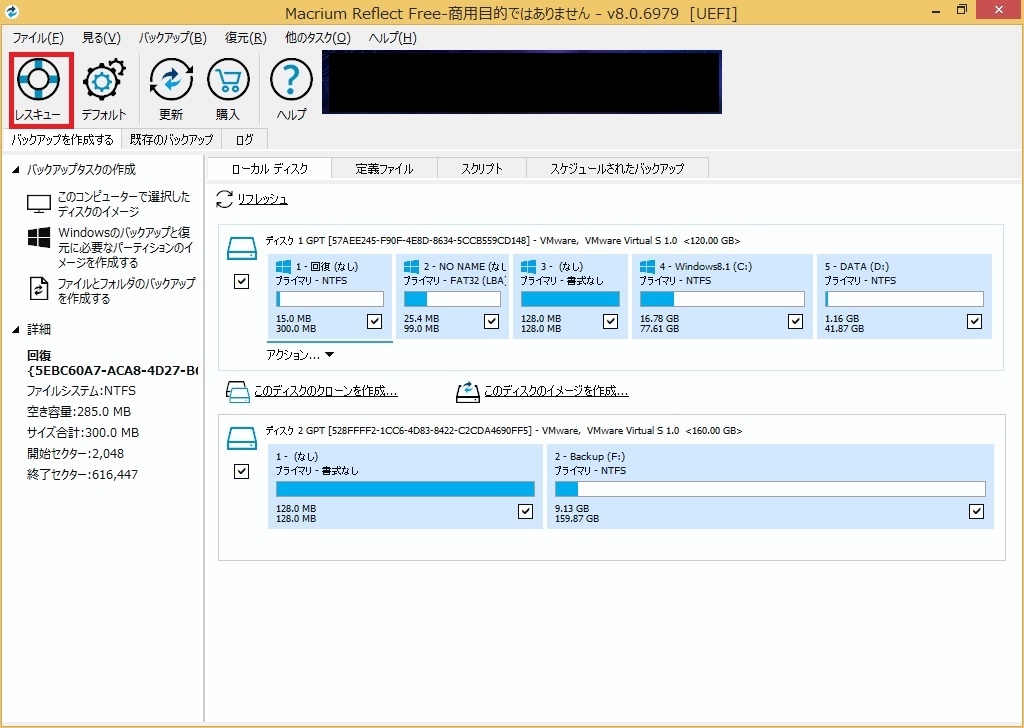This screenshot has width=1024, height=728.
Task: Click the DATA (D:) usage bar
Action: click(904, 299)
